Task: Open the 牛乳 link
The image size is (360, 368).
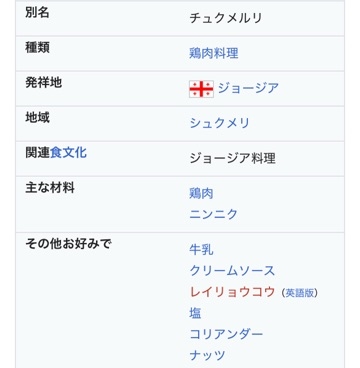Action: click(x=201, y=250)
